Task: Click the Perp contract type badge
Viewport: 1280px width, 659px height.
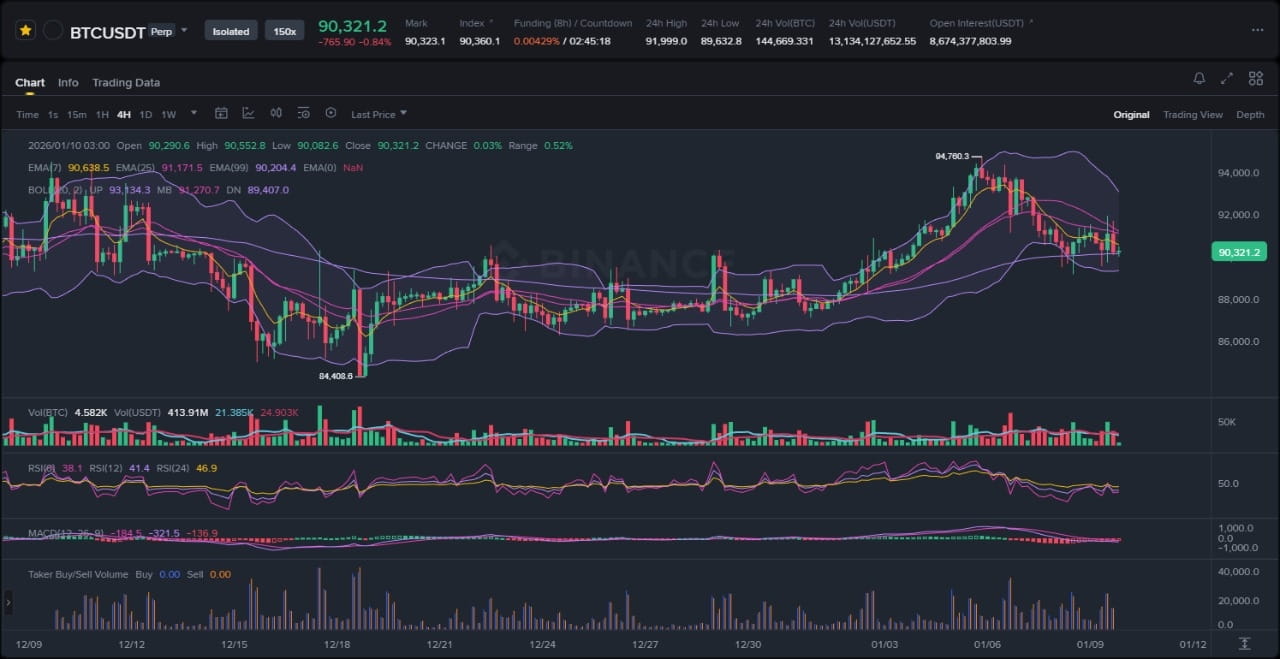Action: (x=160, y=31)
